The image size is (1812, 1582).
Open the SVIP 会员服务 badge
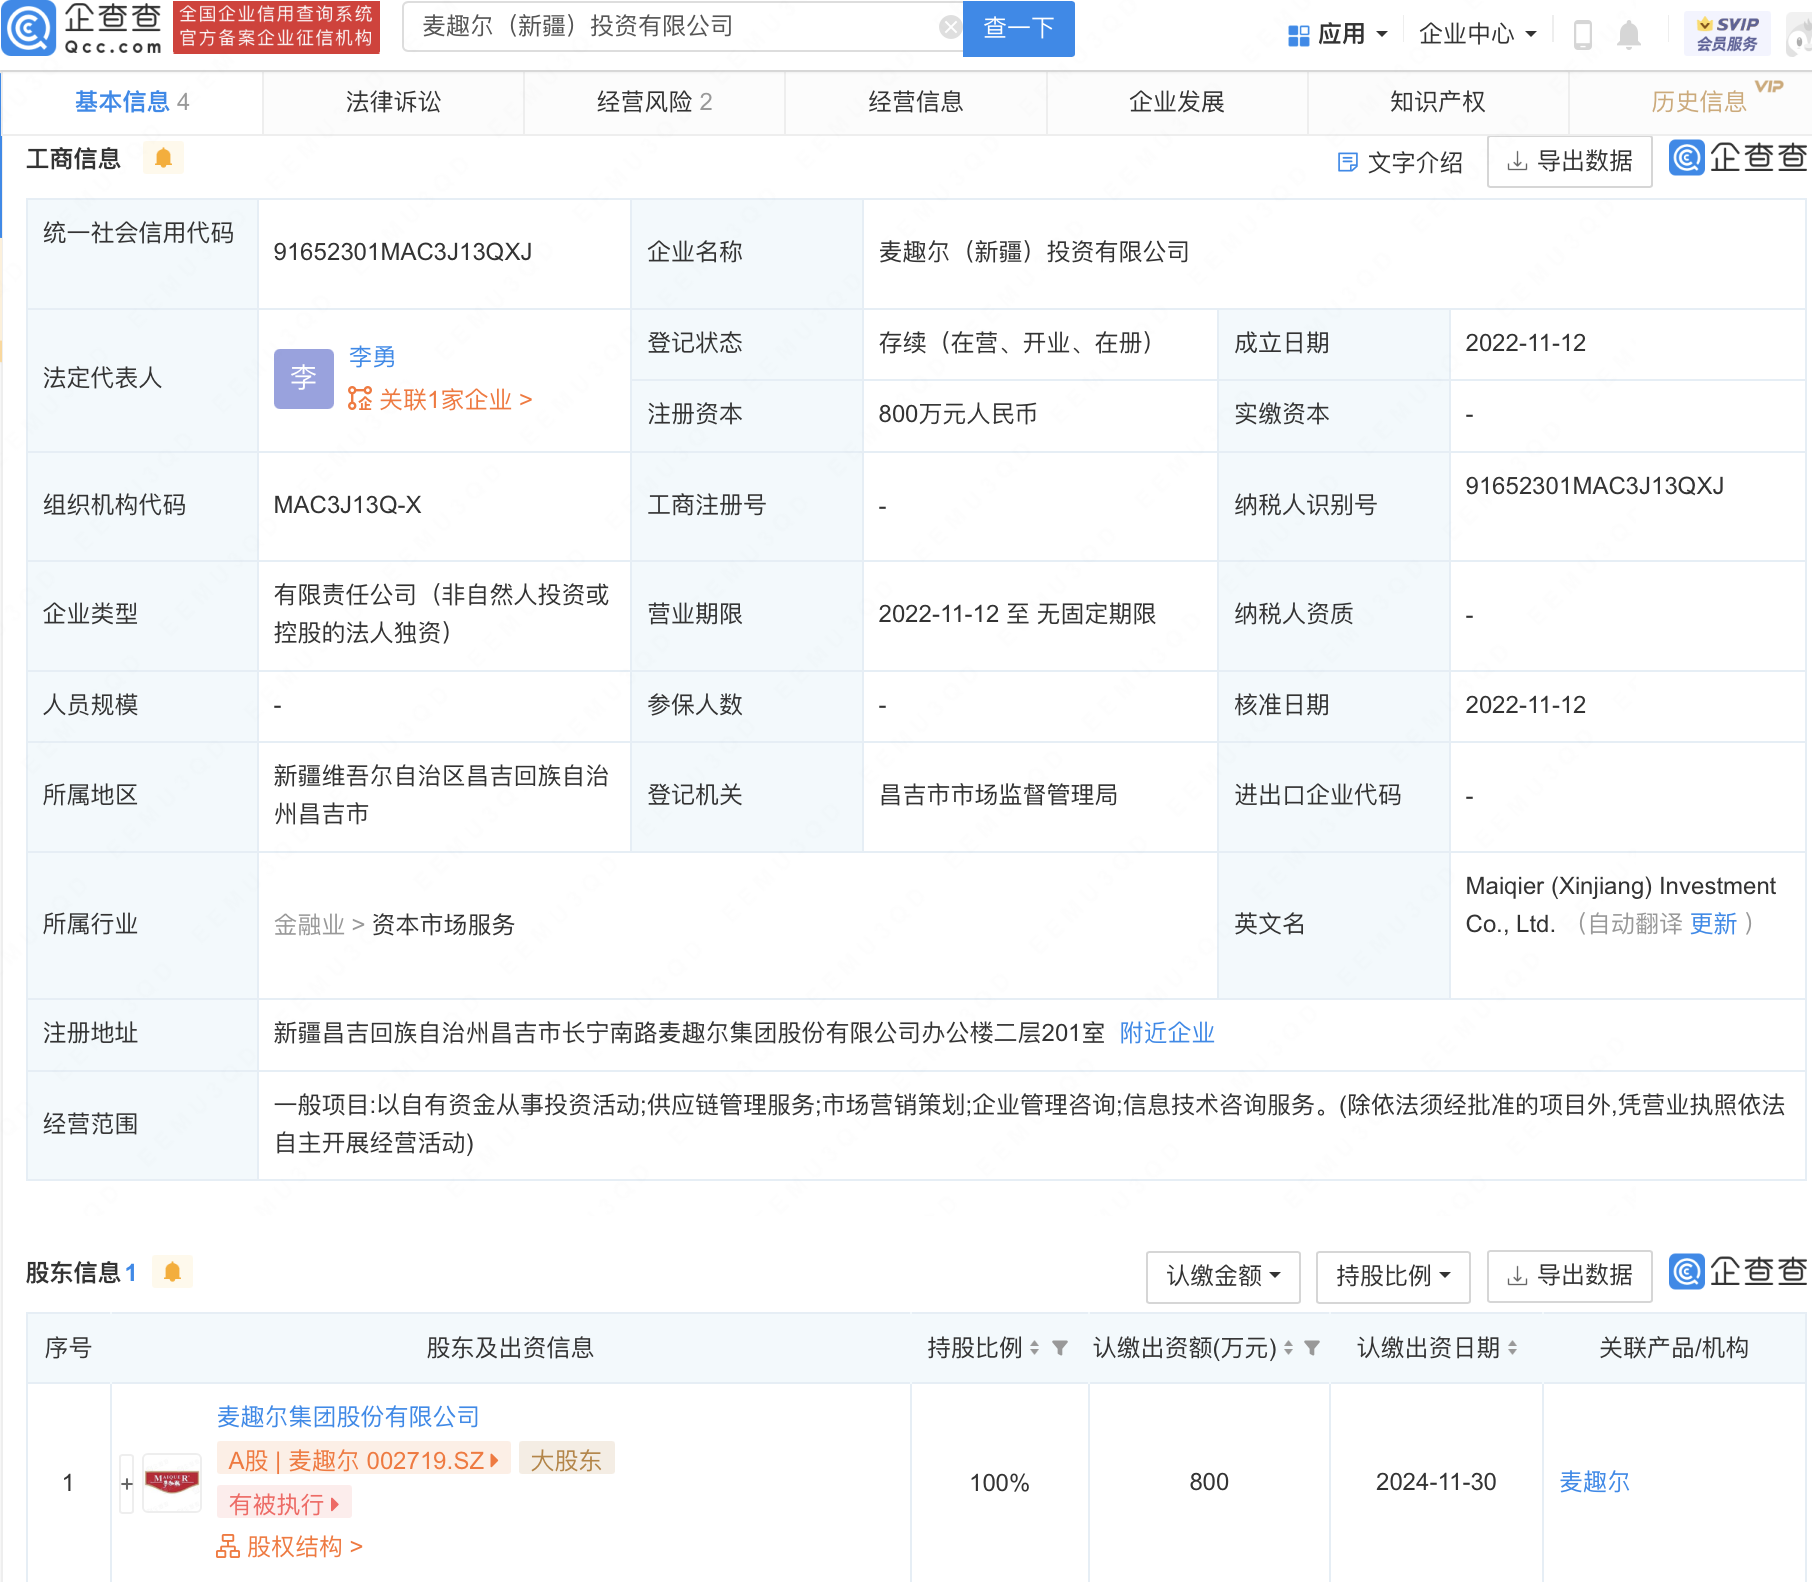point(1727,34)
